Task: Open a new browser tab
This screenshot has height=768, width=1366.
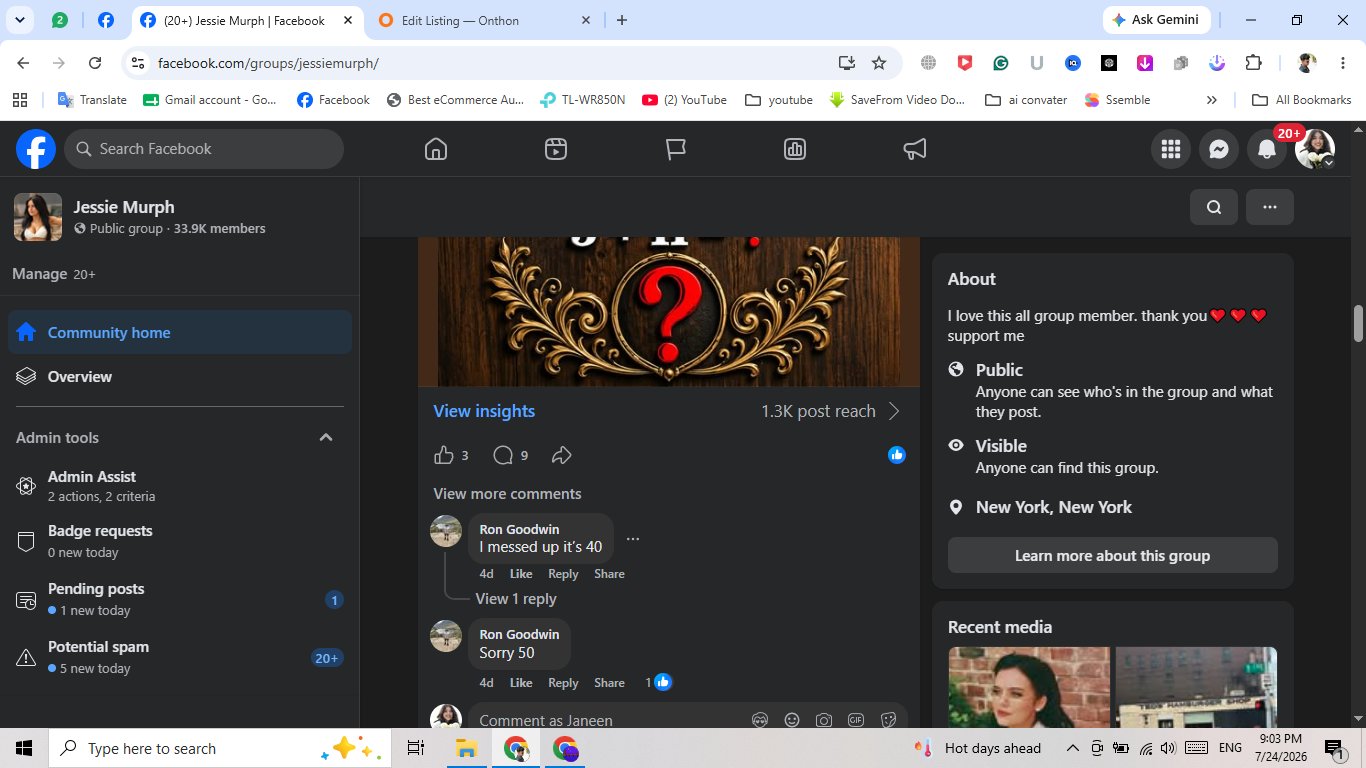Action: tap(621, 20)
